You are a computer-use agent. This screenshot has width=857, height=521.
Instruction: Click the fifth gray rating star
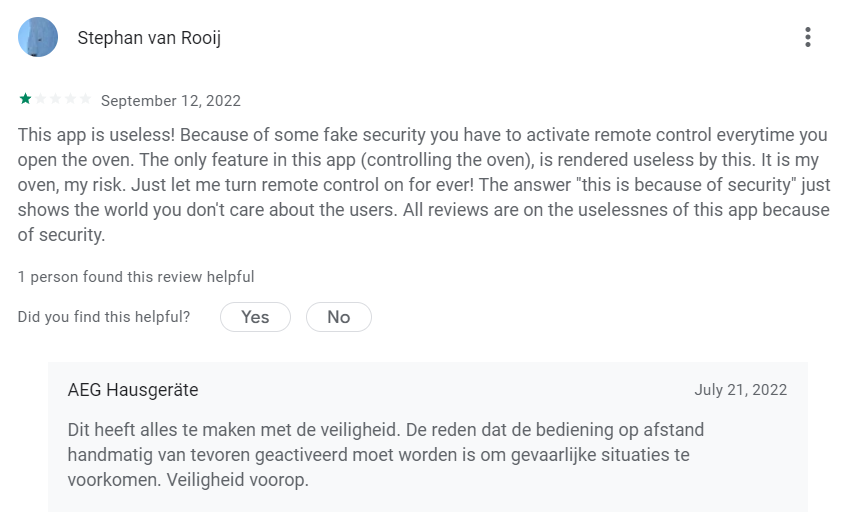(x=85, y=99)
